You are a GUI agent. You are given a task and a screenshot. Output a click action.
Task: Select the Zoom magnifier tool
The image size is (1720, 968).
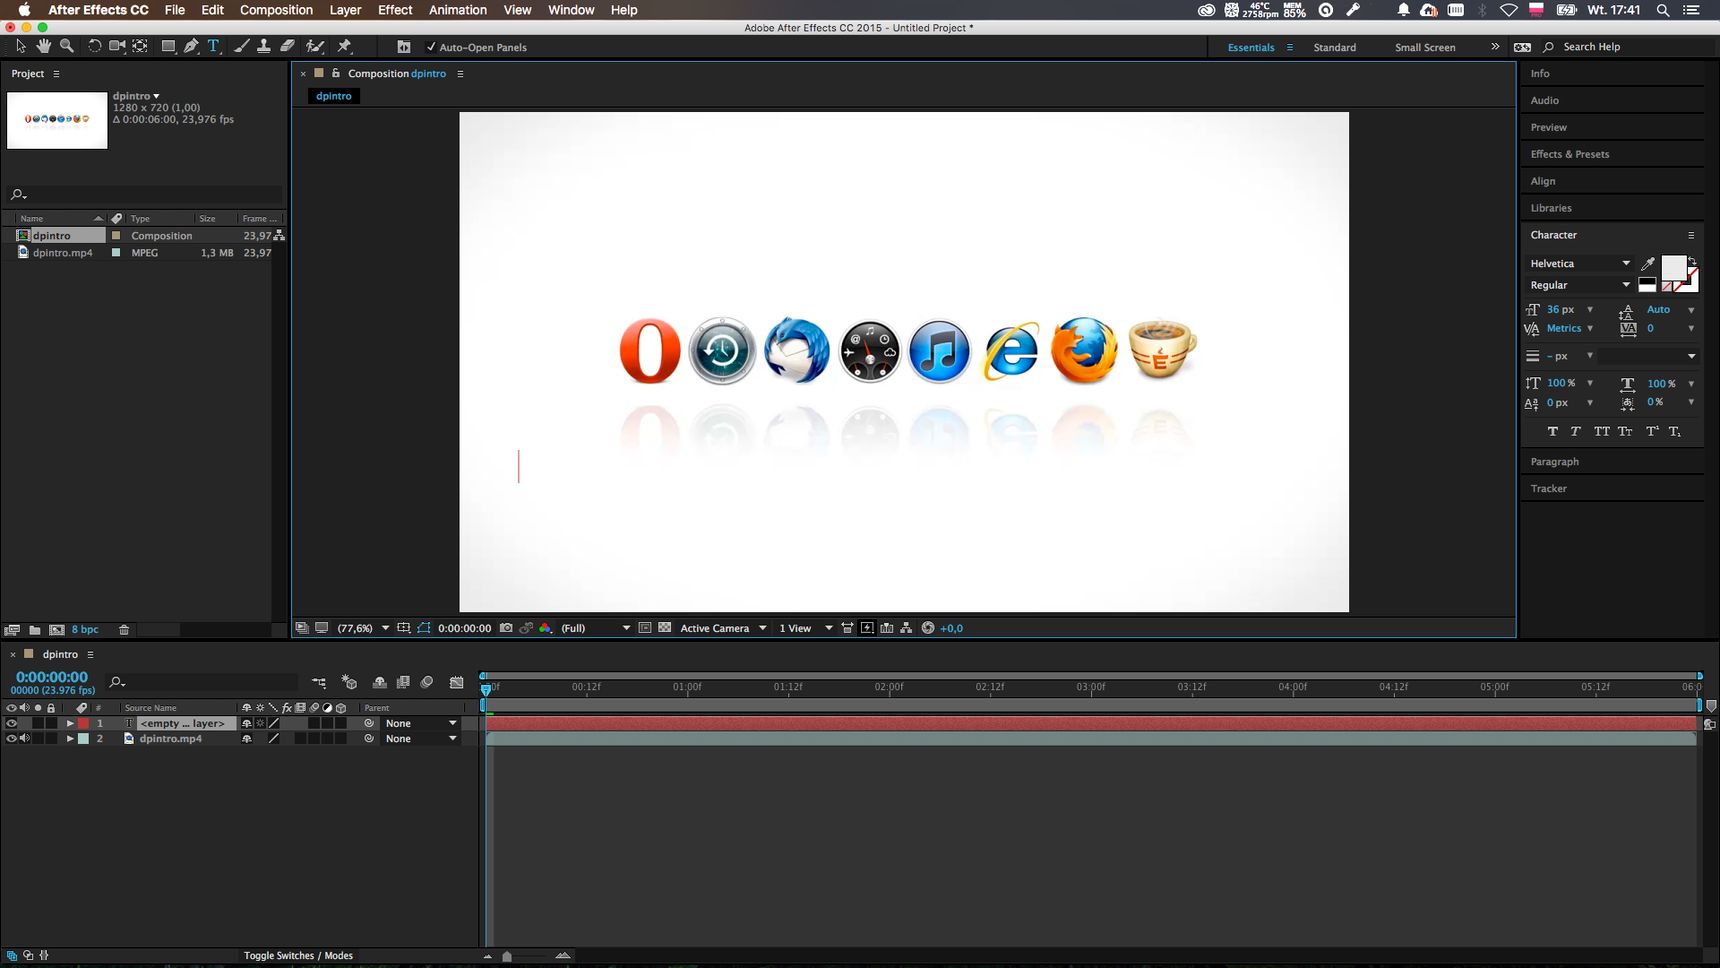click(x=67, y=46)
